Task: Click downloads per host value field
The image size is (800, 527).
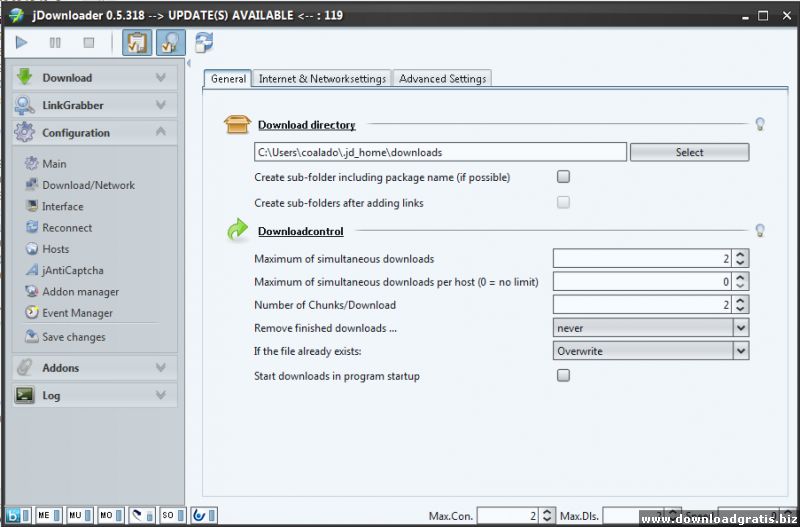Action: click(x=642, y=282)
